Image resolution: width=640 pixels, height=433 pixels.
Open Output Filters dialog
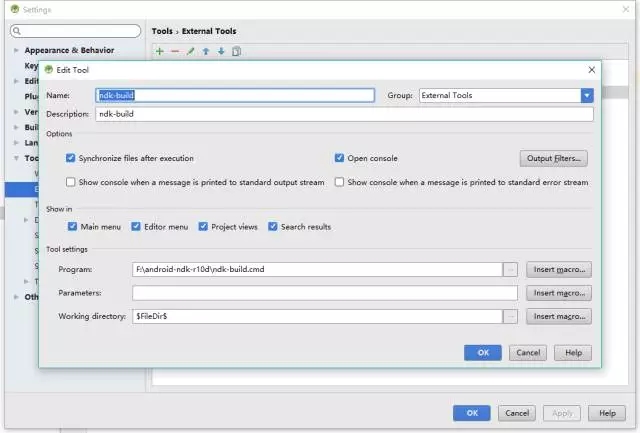click(x=553, y=158)
